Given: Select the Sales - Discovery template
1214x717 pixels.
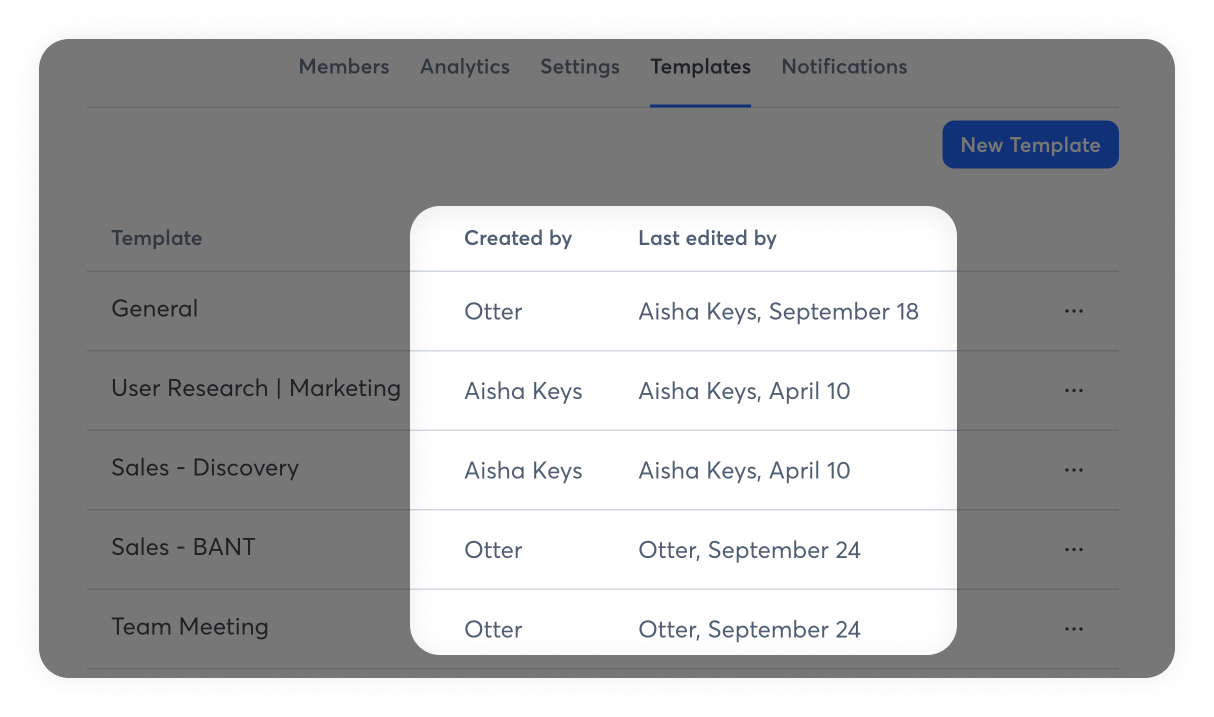Looking at the screenshot, I should coord(205,468).
